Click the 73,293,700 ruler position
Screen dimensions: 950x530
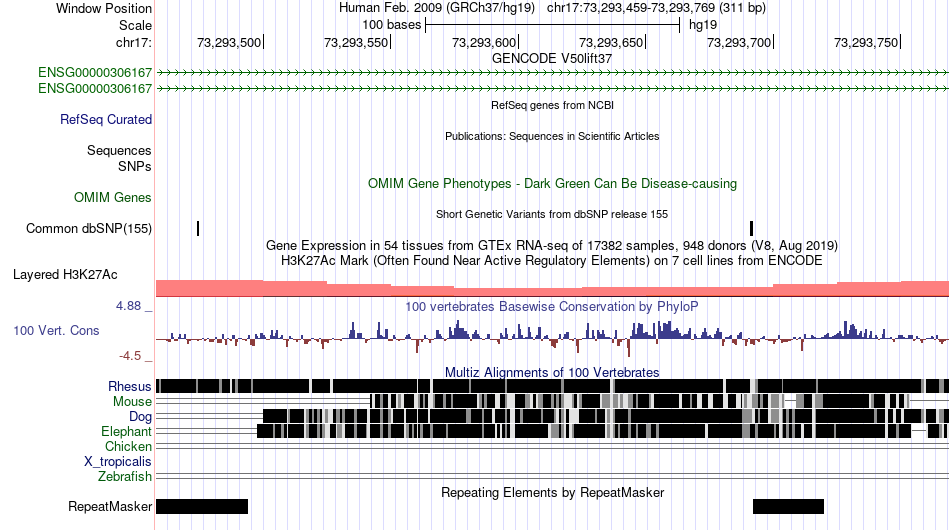point(739,42)
